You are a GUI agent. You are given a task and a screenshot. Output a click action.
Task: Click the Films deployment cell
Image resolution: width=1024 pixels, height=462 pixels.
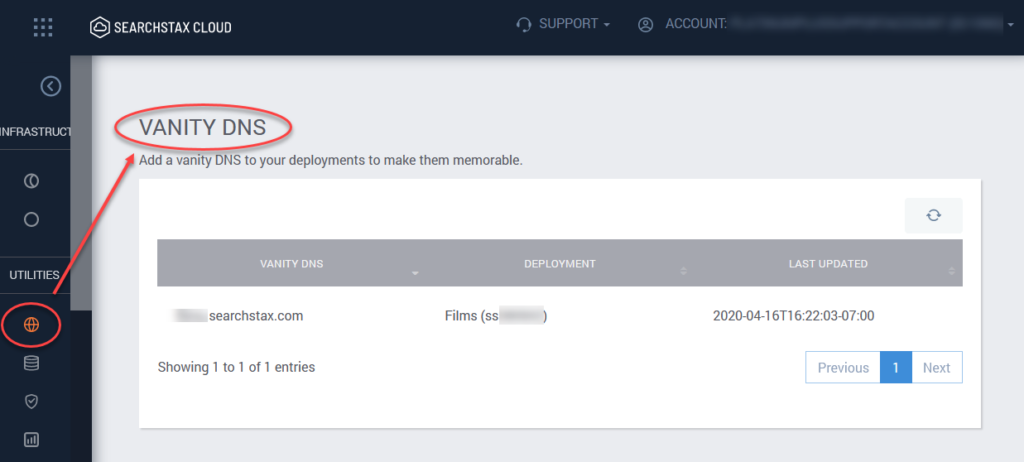pyautogui.click(x=496, y=316)
